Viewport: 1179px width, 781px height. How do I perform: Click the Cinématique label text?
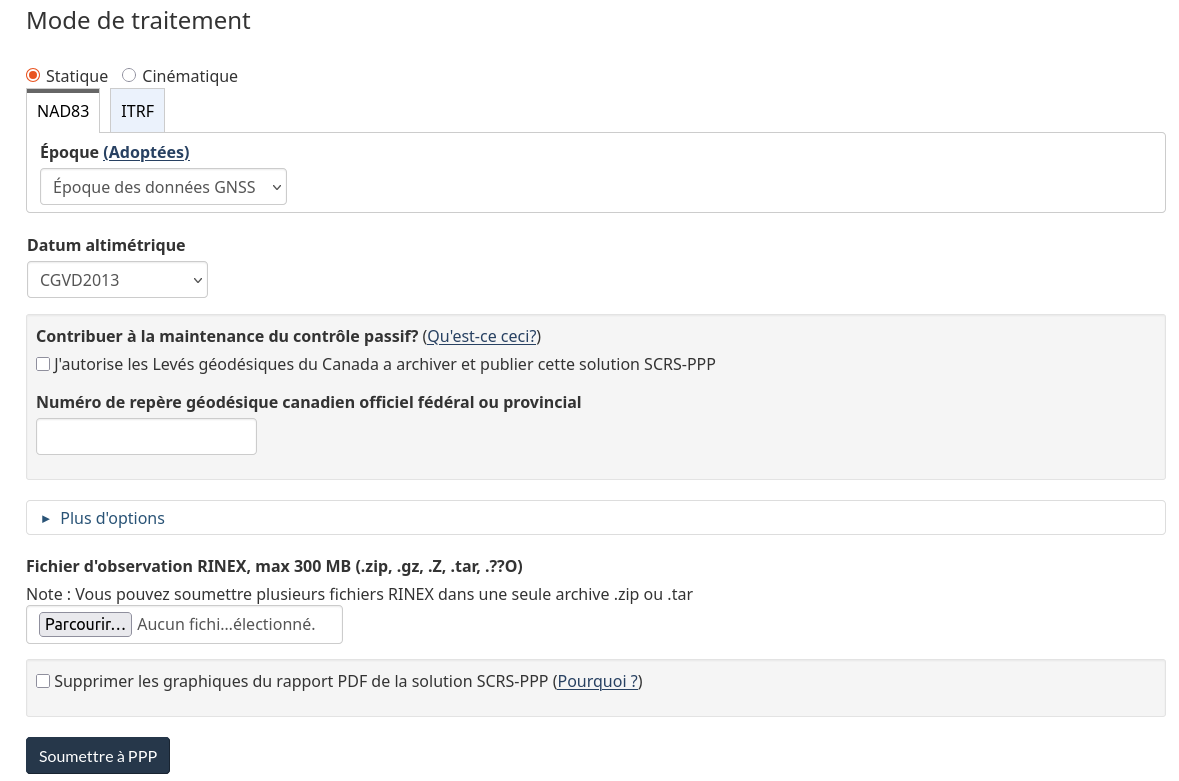tap(189, 76)
